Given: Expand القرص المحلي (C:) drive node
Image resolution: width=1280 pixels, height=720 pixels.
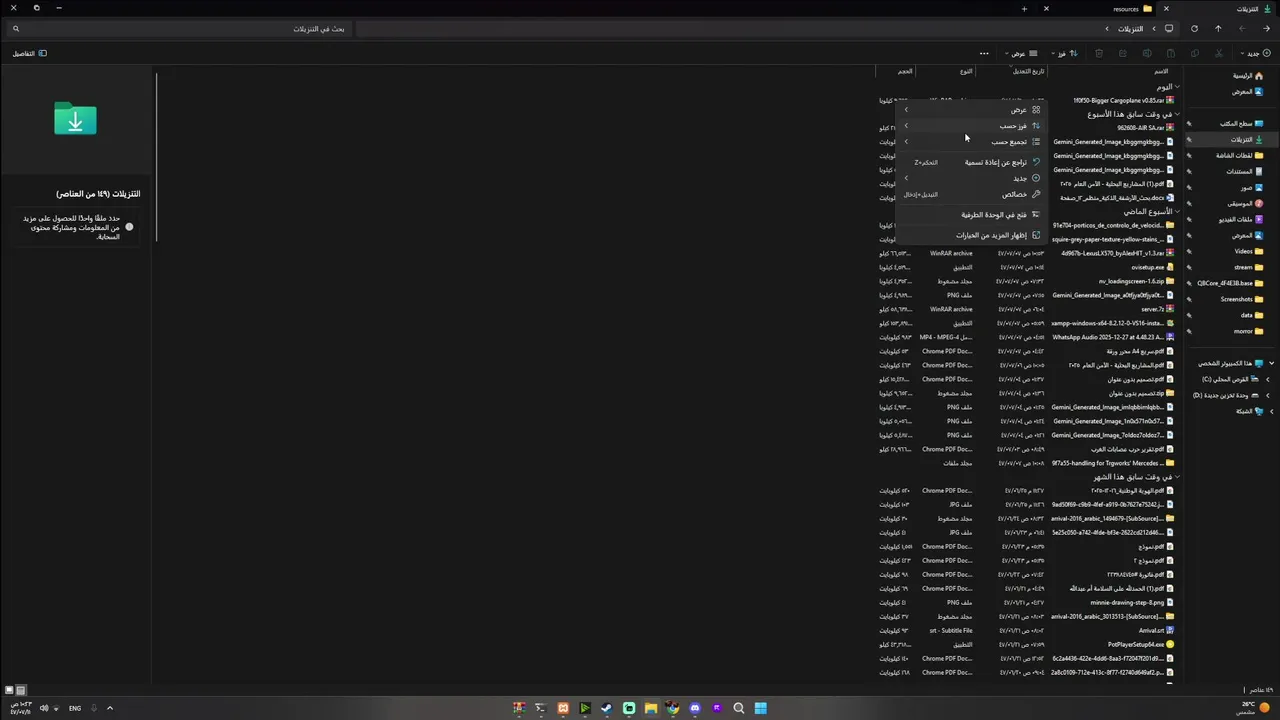Looking at the screenshot, I should [x=1269, y=380].
